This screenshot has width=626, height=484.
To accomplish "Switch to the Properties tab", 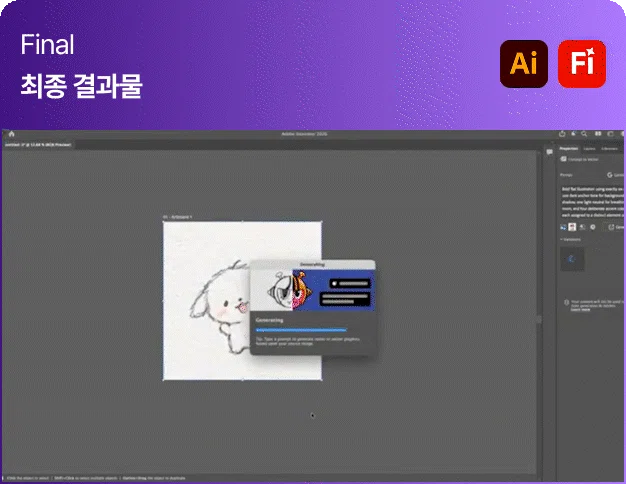I will tap(569, 149).
